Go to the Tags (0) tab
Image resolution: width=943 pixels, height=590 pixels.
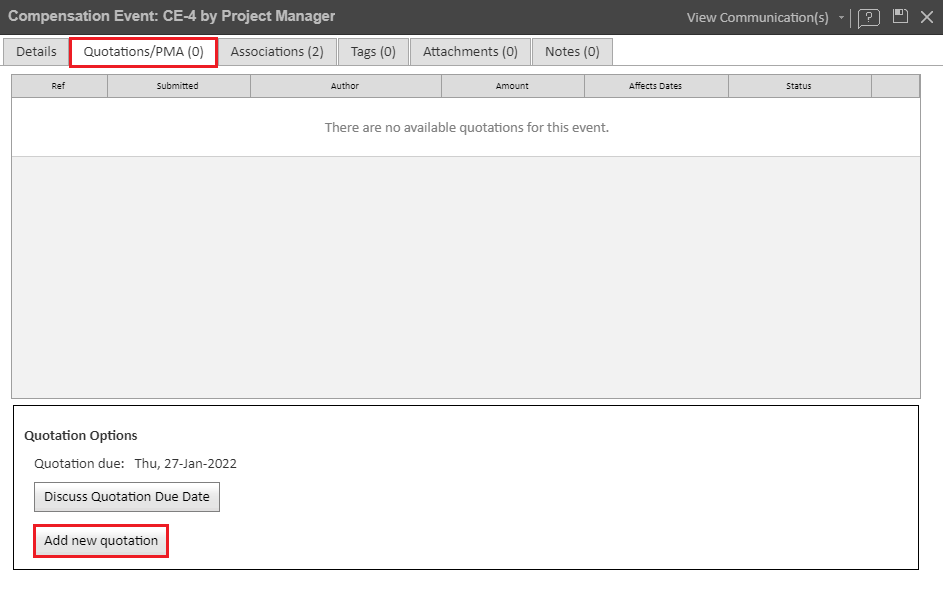click(x=373, y=52)
